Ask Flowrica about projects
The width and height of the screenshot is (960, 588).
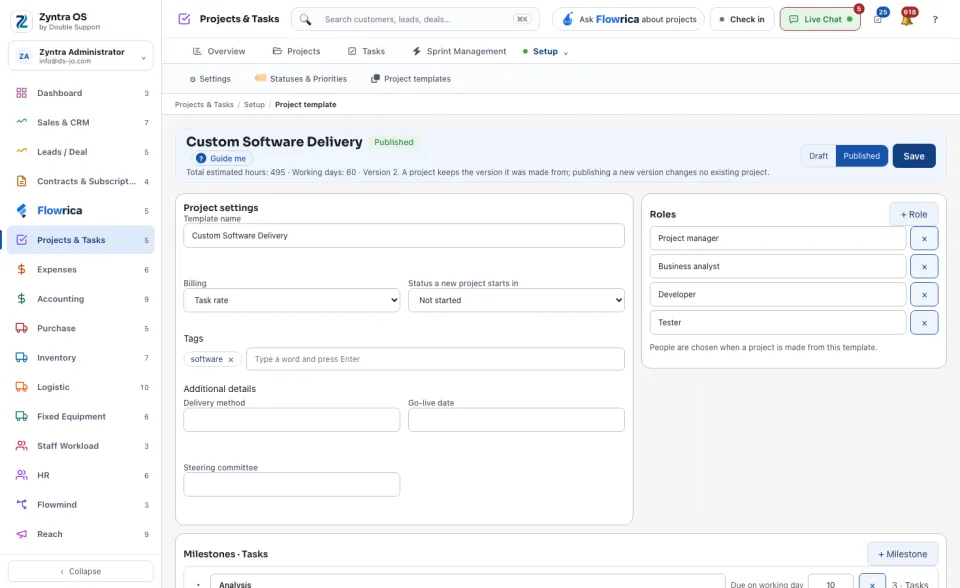[629, 20]
